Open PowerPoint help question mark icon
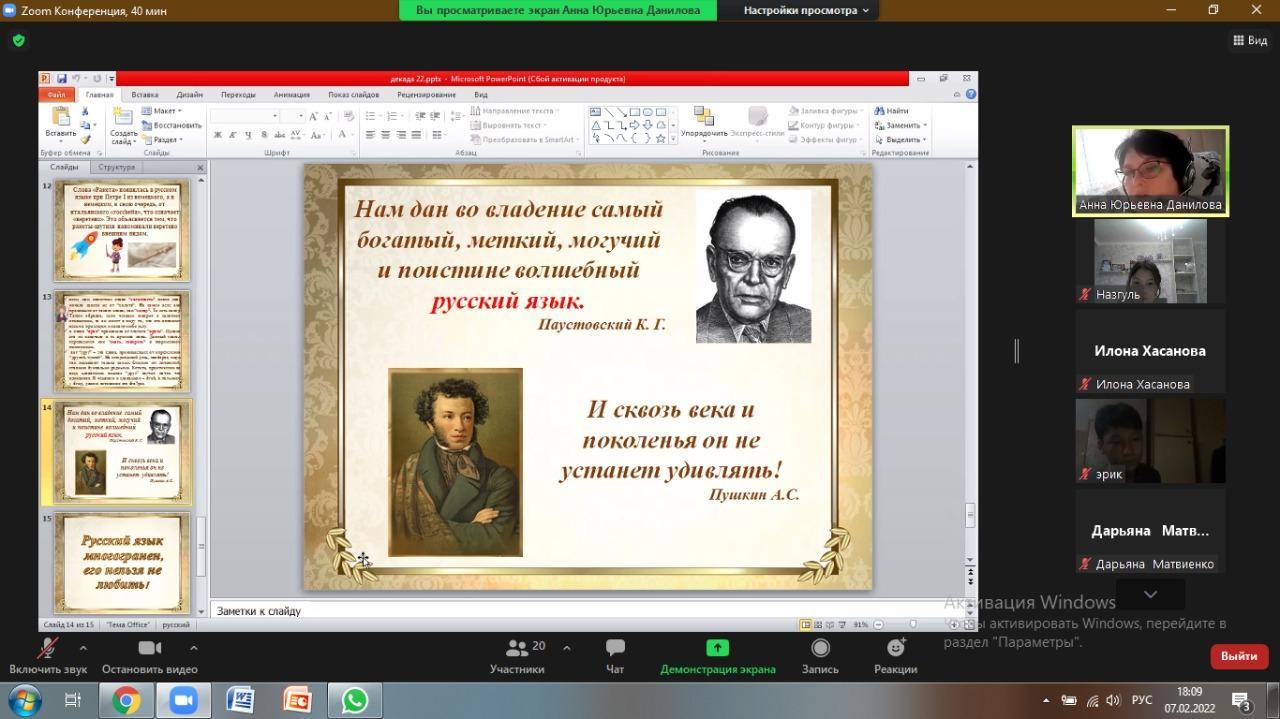The image size is (1280, 719). tap(970, 94)
